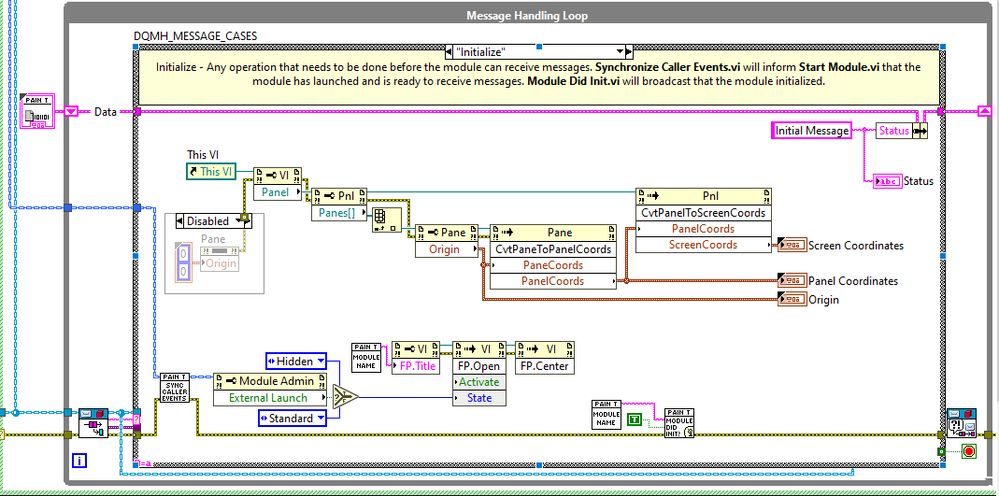Click the Panes[] property output
The height and width of the screenshot is (496, 999).
point(340,213)
